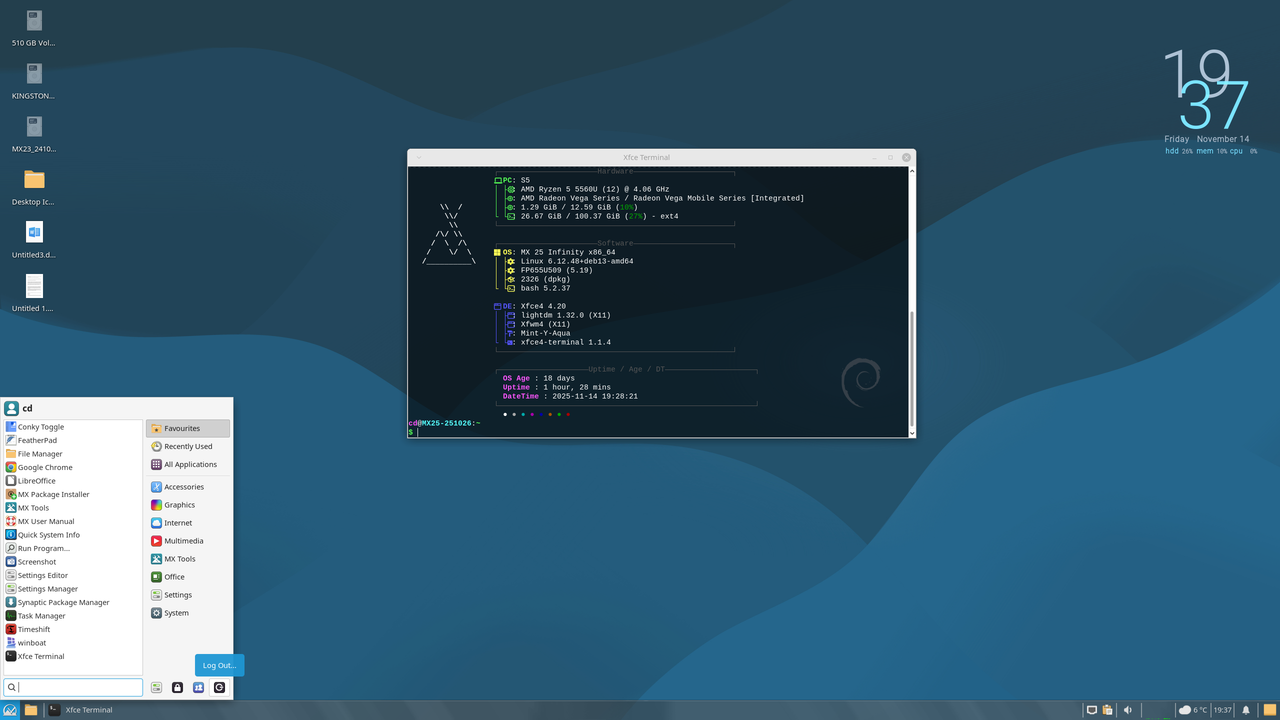This screenshot has width=1280, height=720.
Task: Launch Conky Toggle from Favourites
Action: (x=73, y=427)
